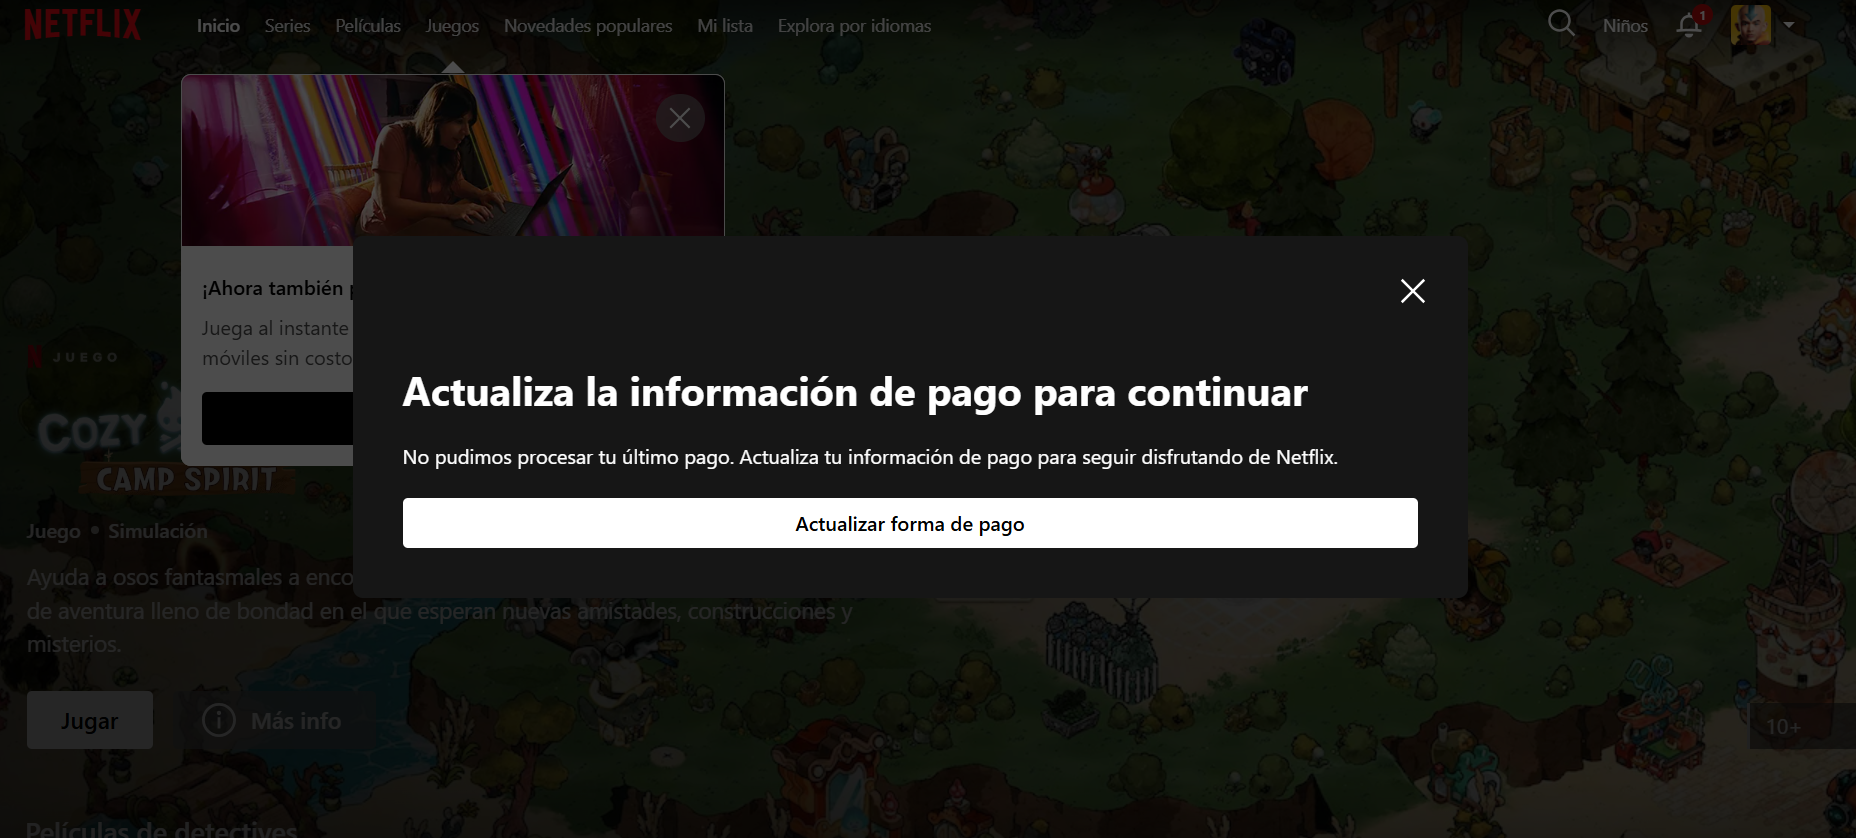Go to the Inicio tab
The height and width of the screenshot is (838, 1856).
[218, 26]
